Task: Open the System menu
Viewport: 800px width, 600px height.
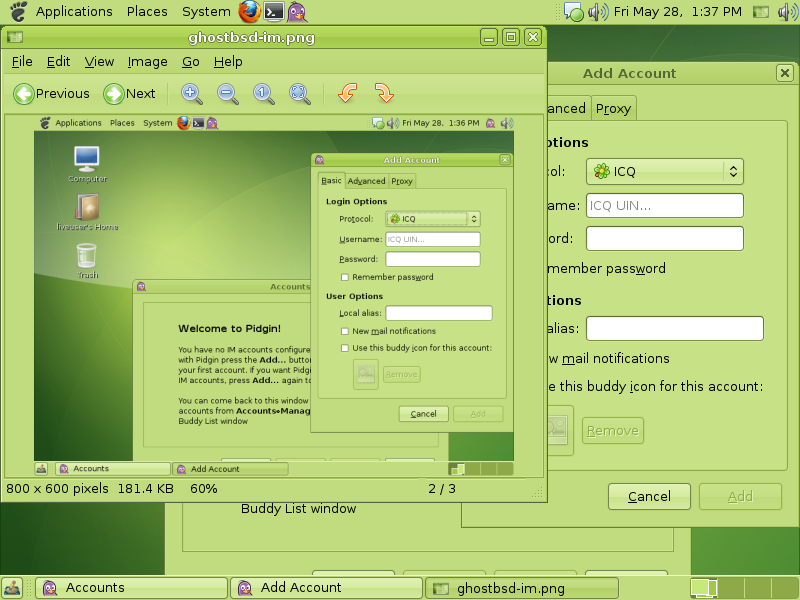Action: [x=206, y=11]
